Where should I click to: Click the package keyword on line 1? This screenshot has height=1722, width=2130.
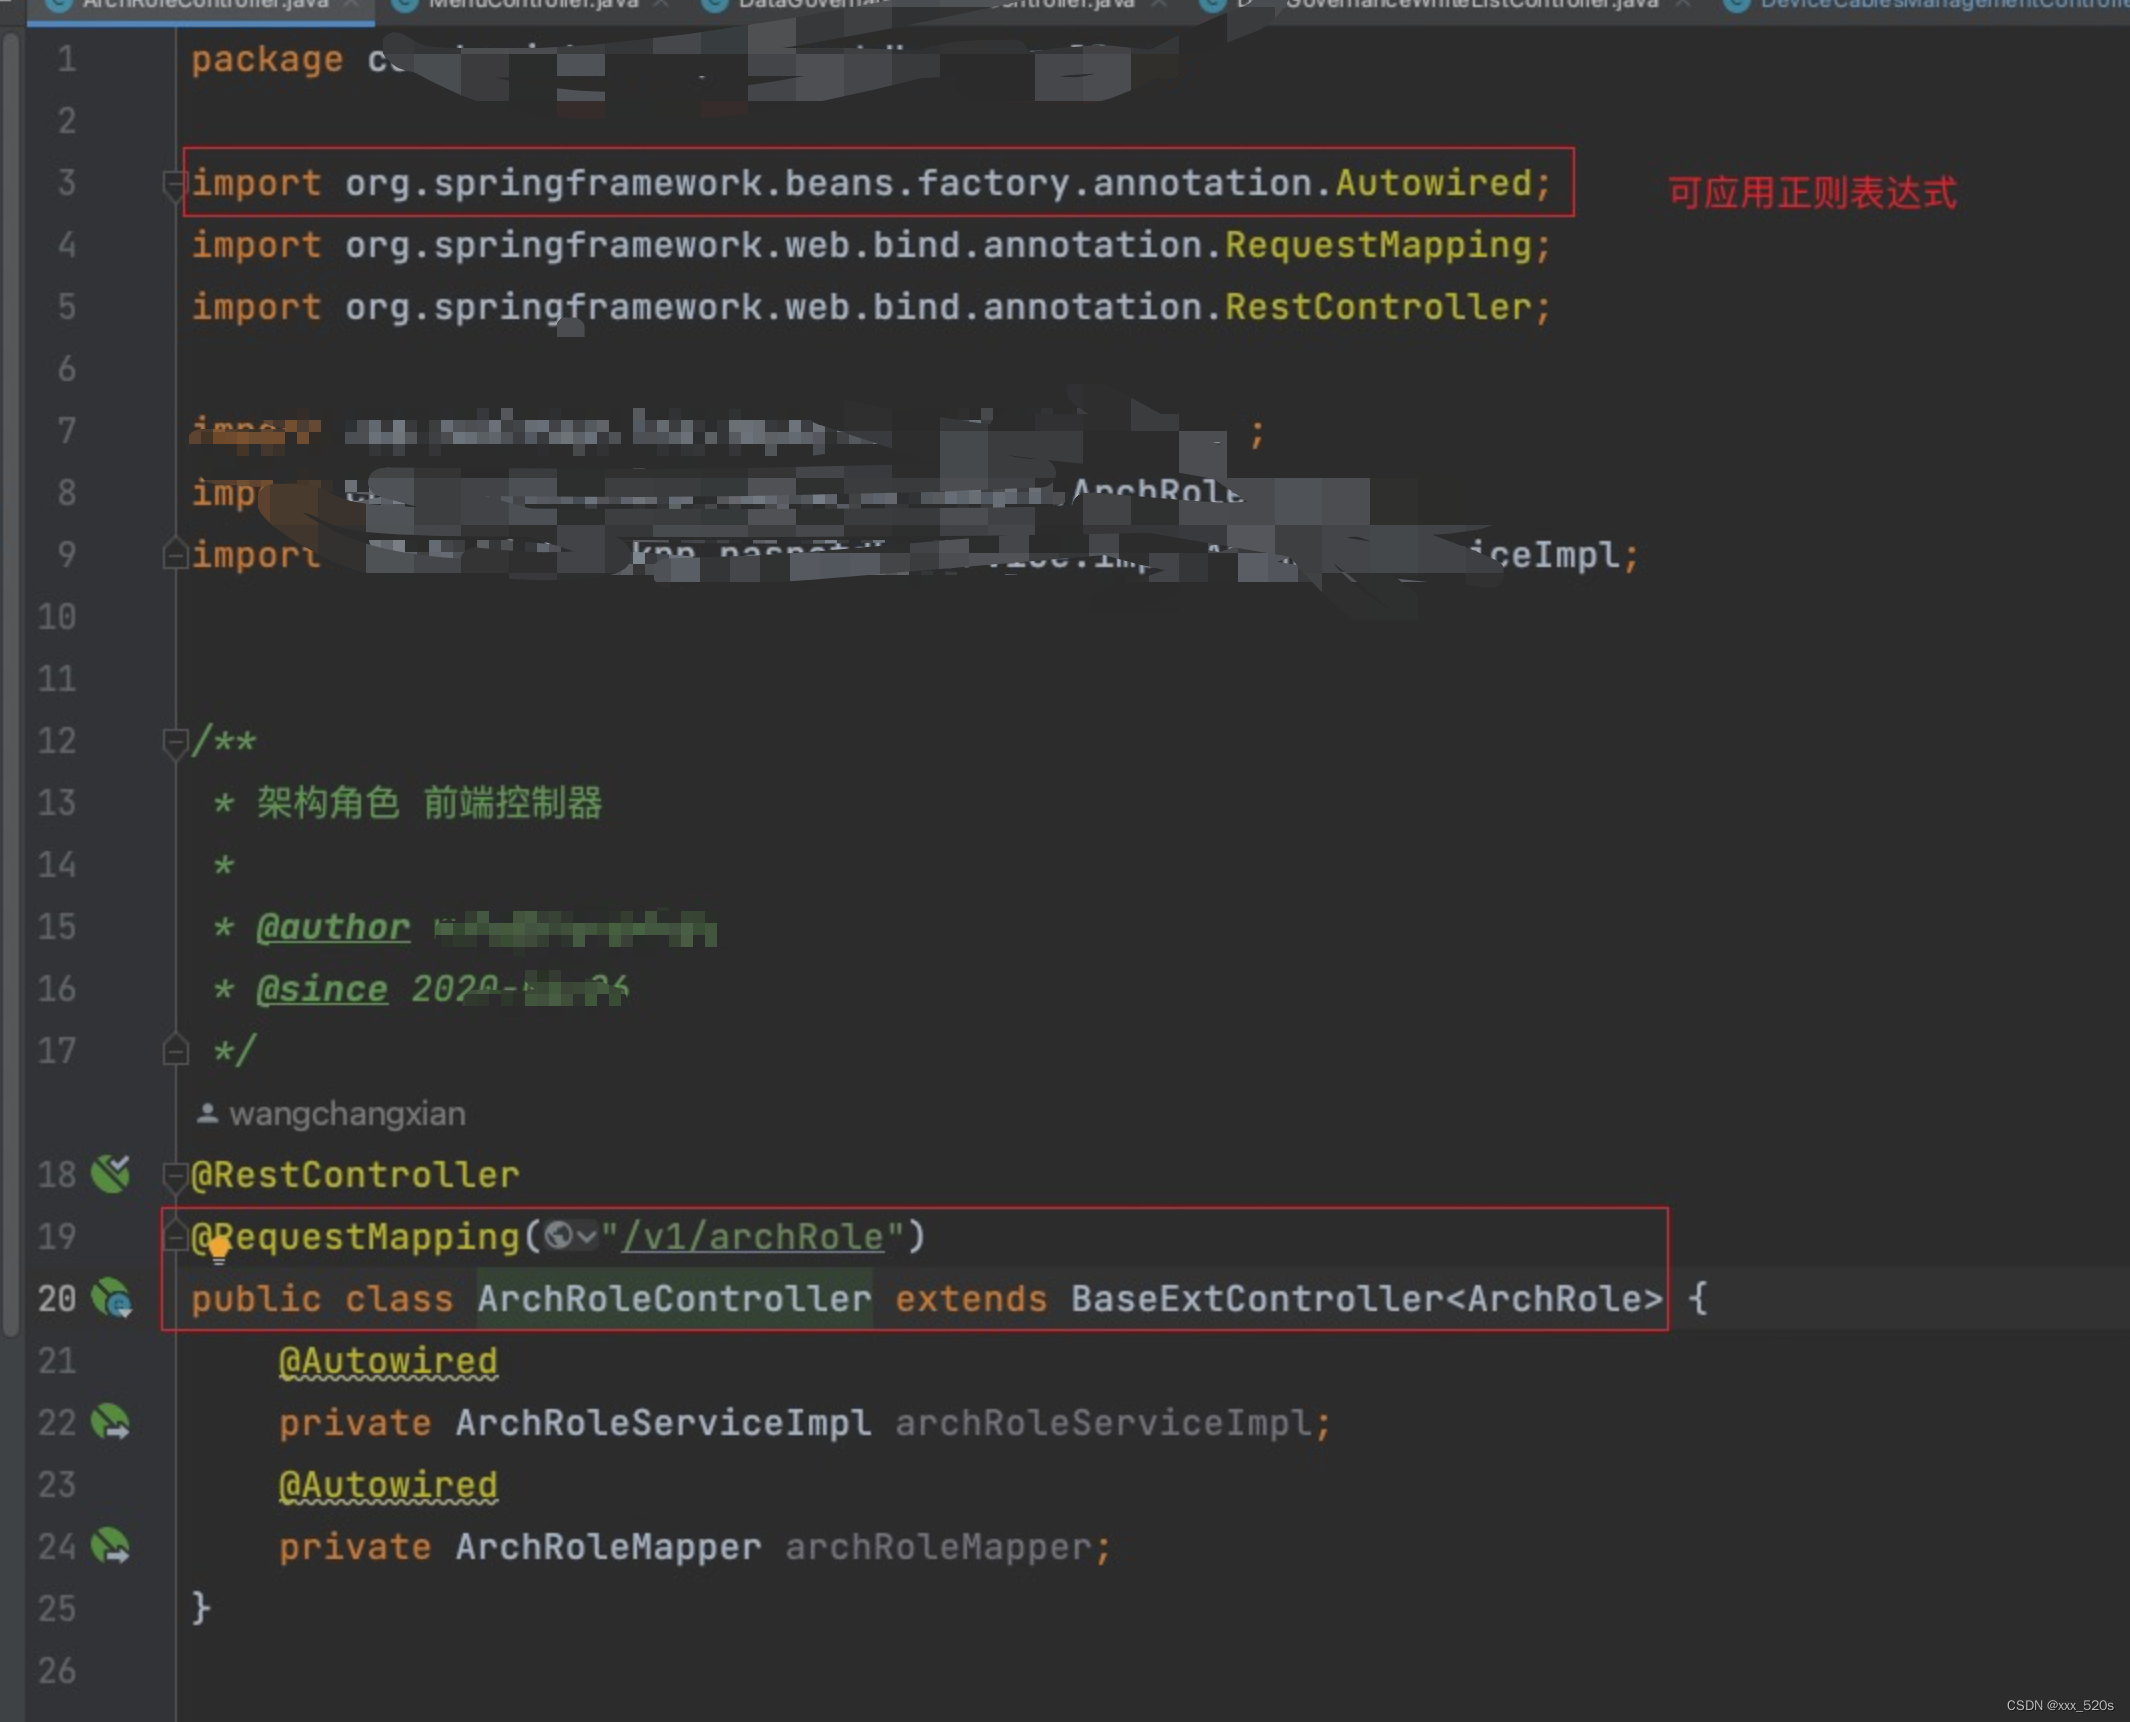click(x=267, y=60)
